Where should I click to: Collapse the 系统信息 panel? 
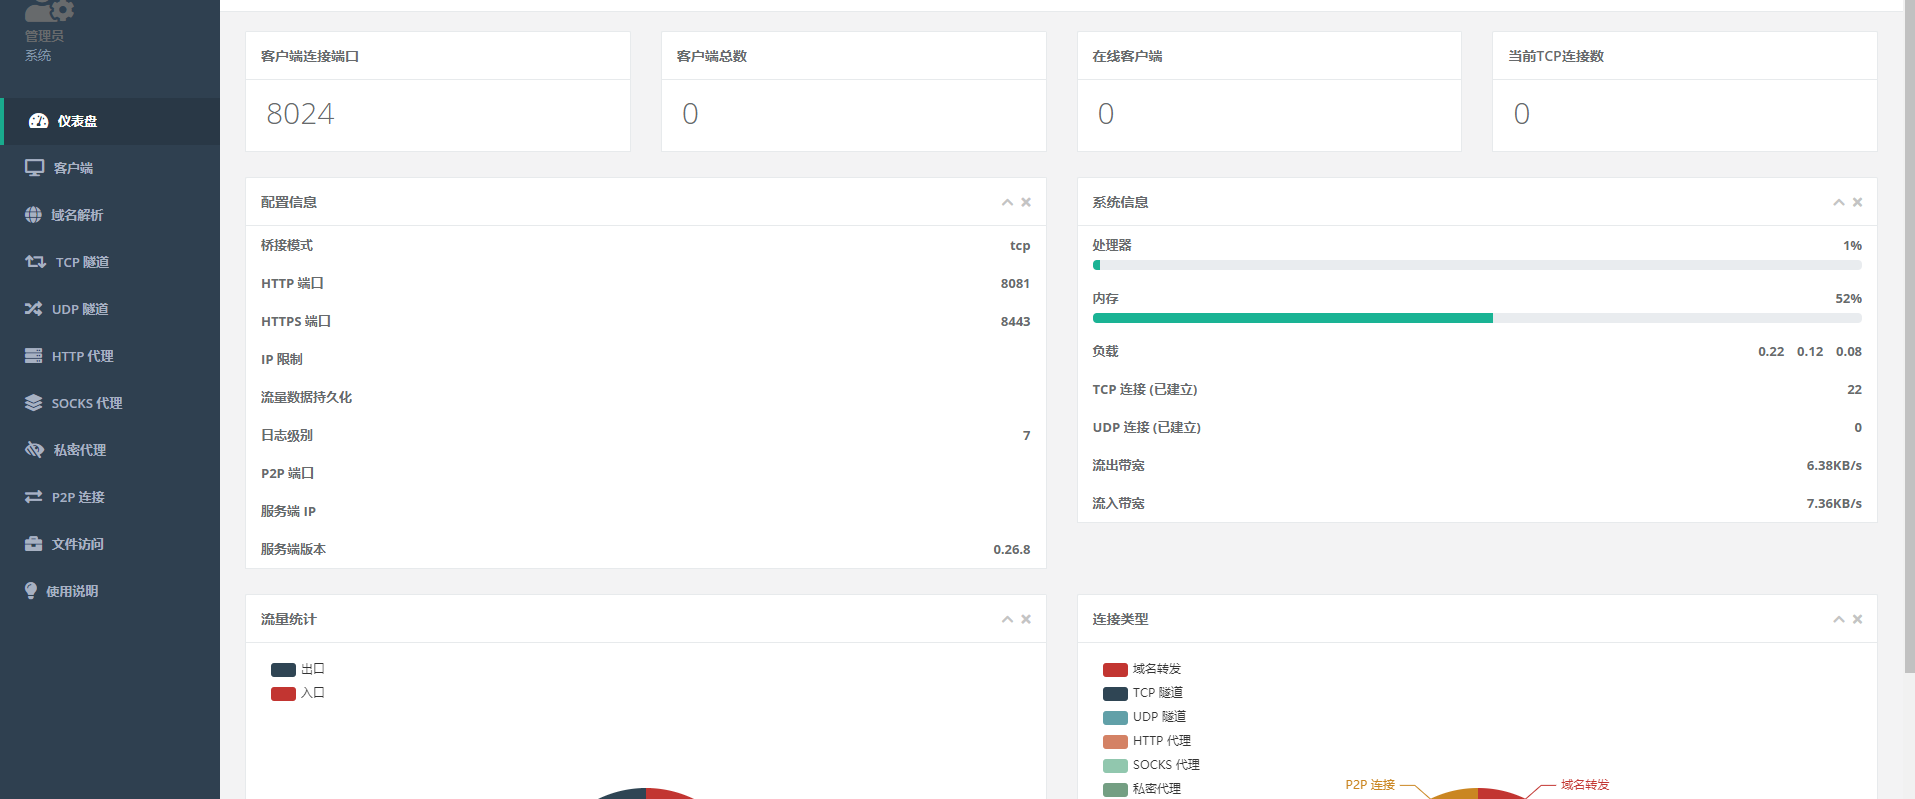pyautogui.click(x=1838, y=202)
